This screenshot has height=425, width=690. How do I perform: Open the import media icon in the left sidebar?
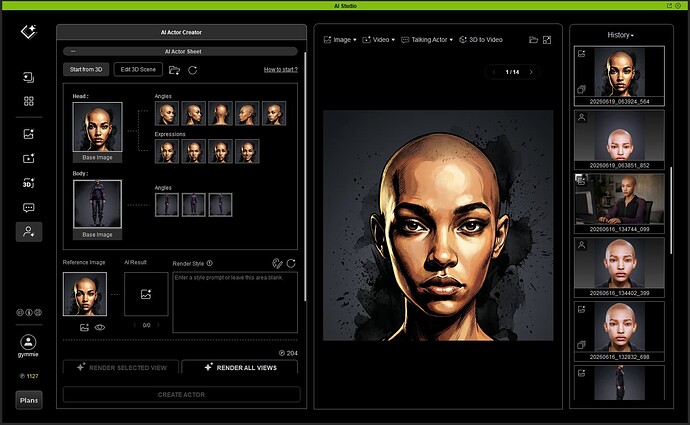click(x=29, y=77)
